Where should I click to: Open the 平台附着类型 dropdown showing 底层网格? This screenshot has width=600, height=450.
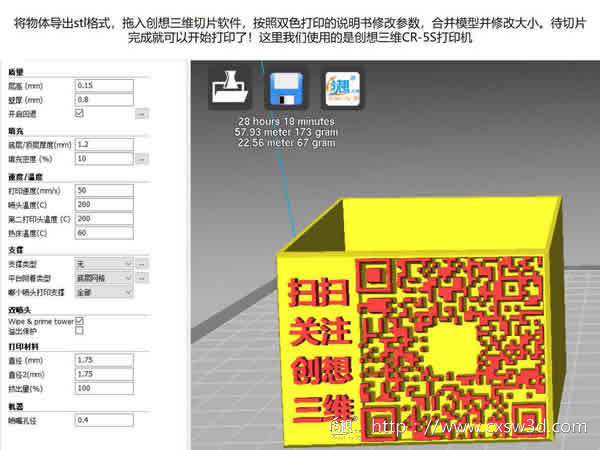104,278
